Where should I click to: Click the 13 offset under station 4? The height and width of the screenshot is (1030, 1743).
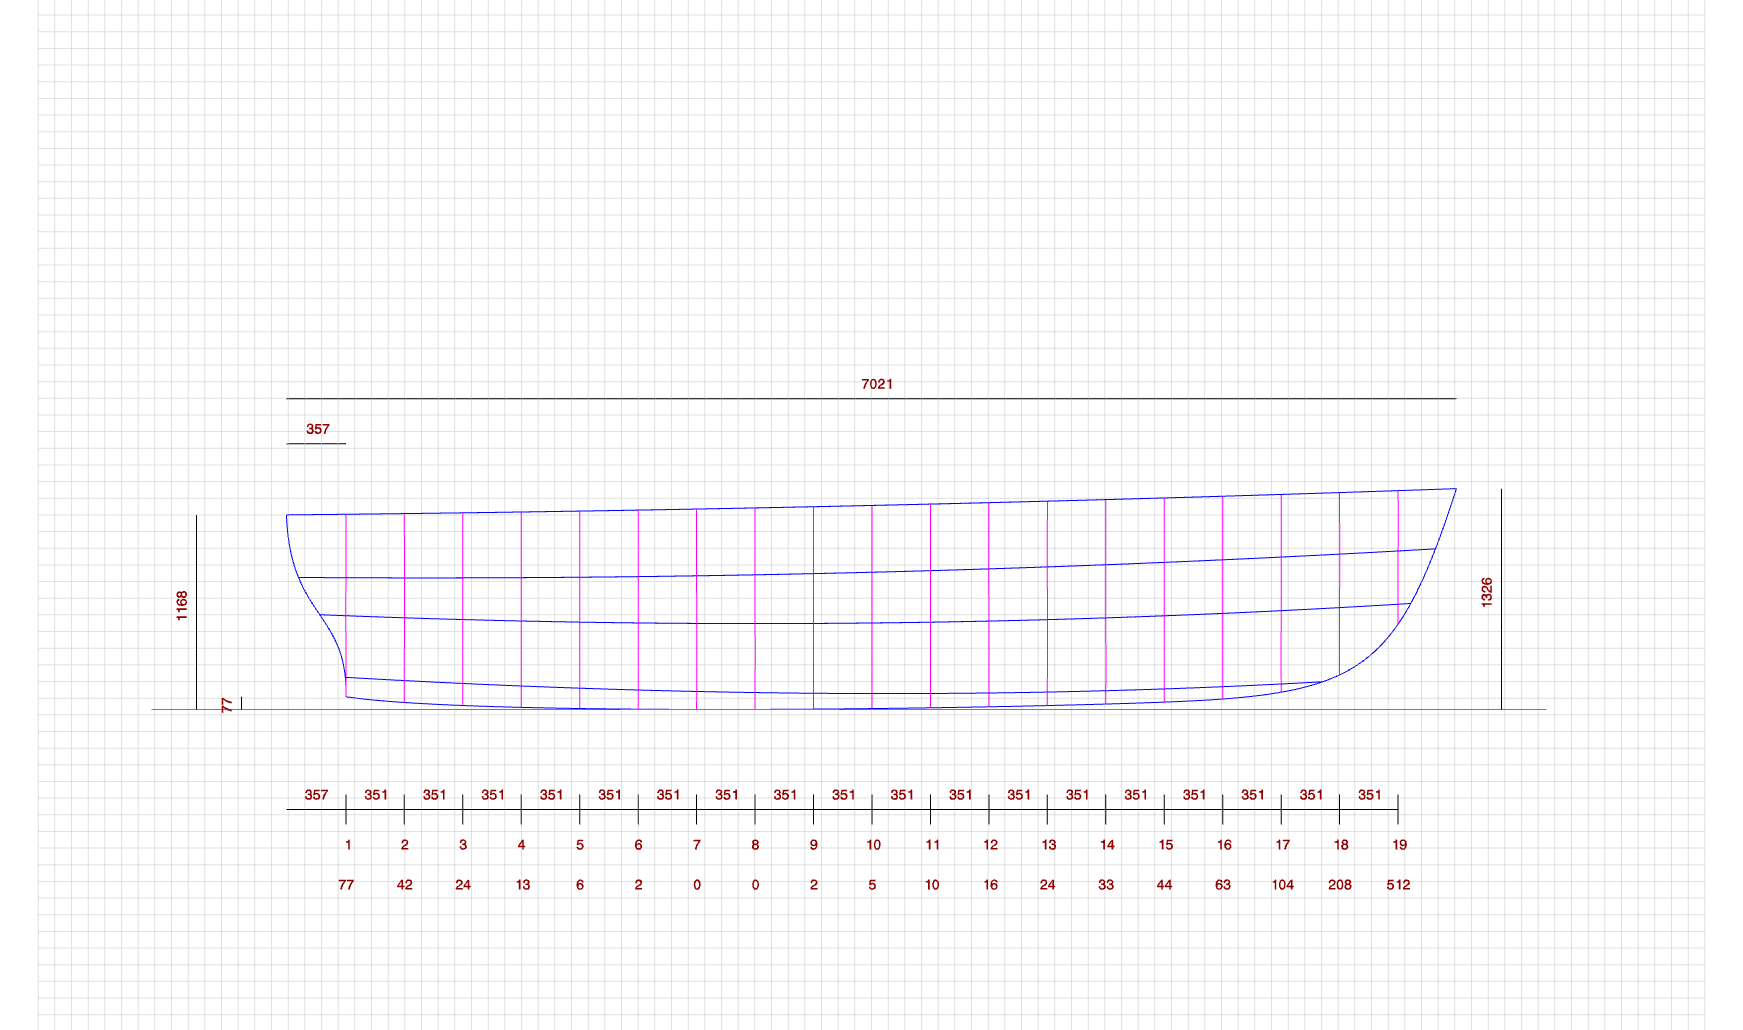pos(523,885)
